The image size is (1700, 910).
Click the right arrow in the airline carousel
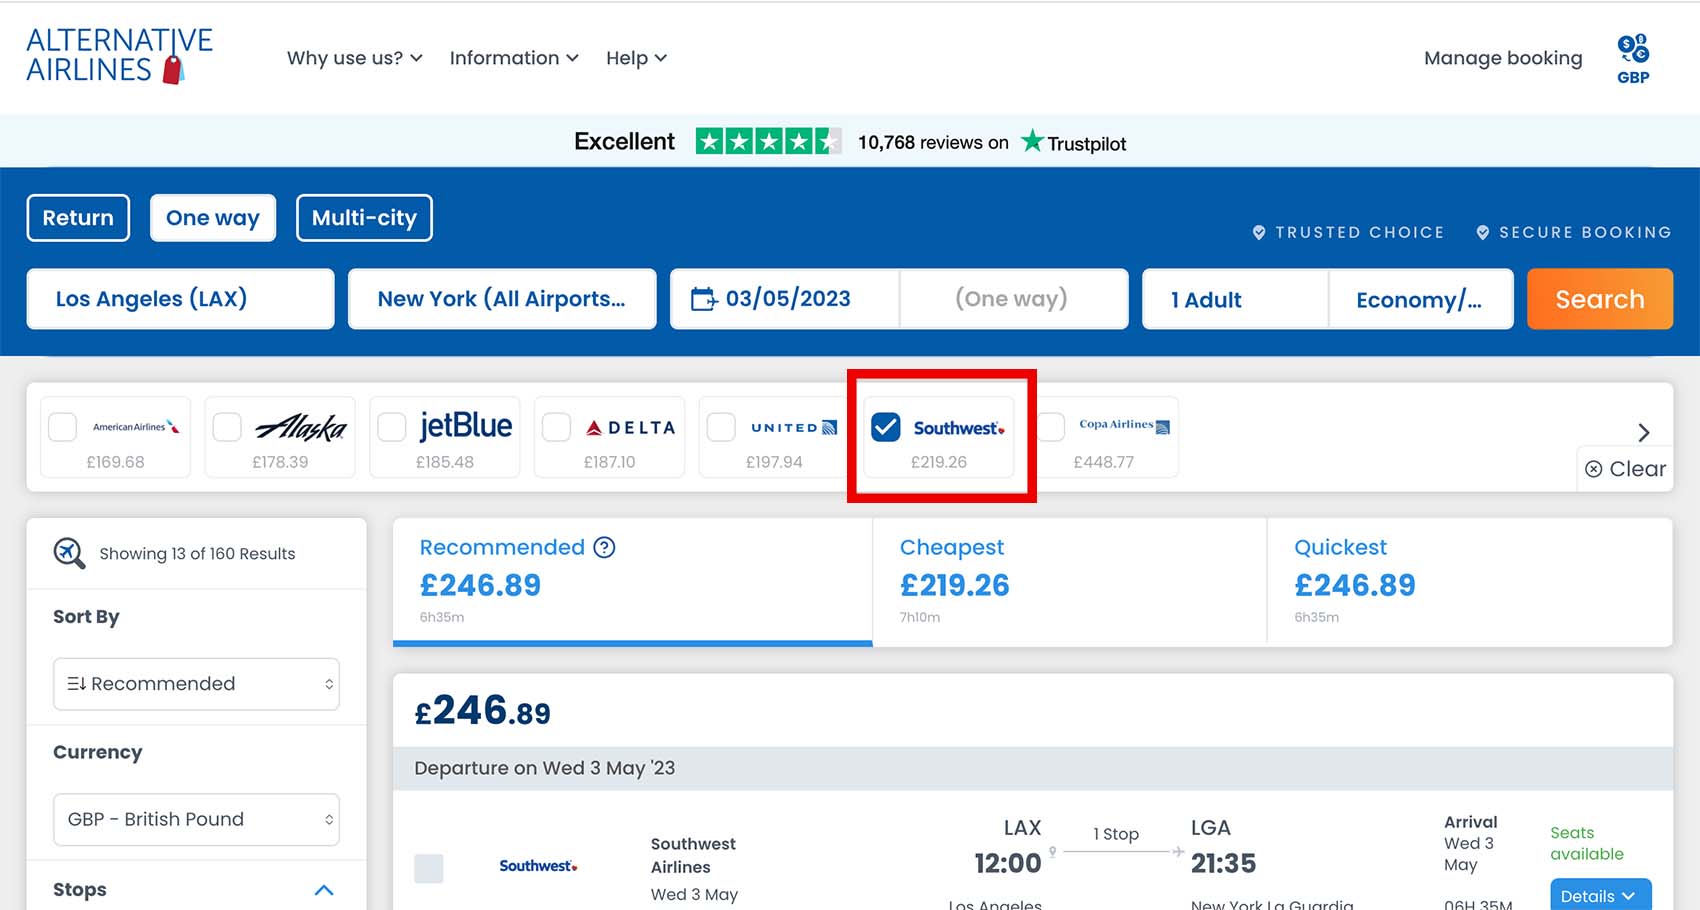click(x=1643, y=432)
